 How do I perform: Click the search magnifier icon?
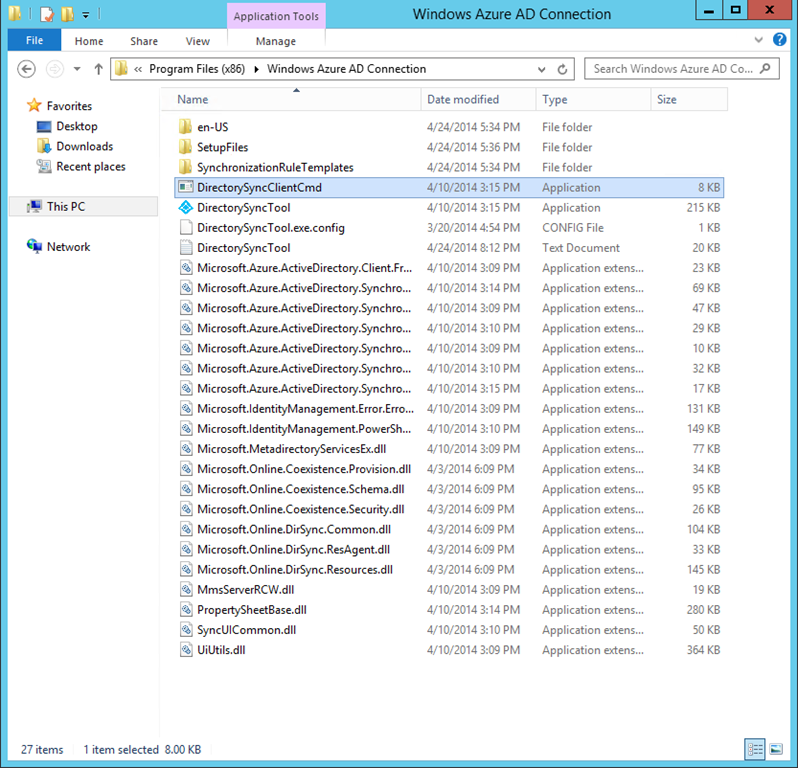(765, 69)
